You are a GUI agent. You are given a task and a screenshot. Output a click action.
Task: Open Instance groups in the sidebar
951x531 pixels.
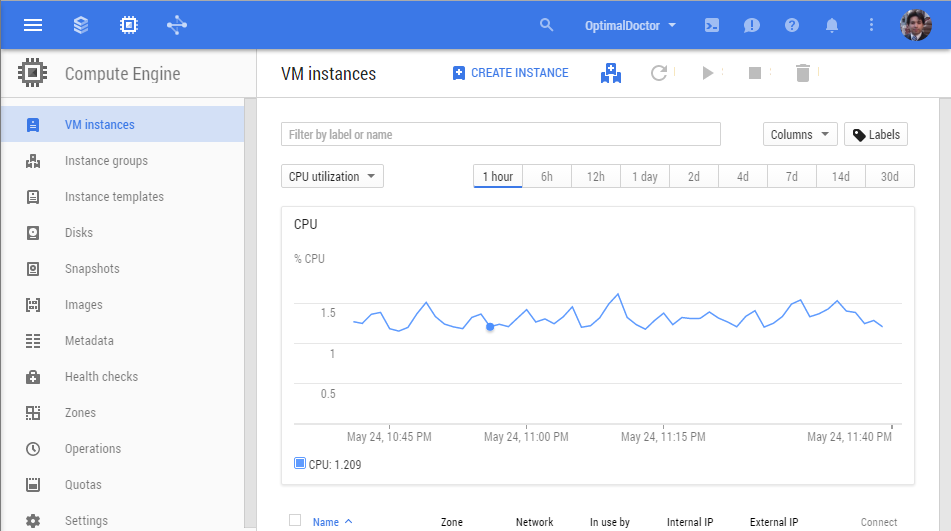(x=123, y=161)
